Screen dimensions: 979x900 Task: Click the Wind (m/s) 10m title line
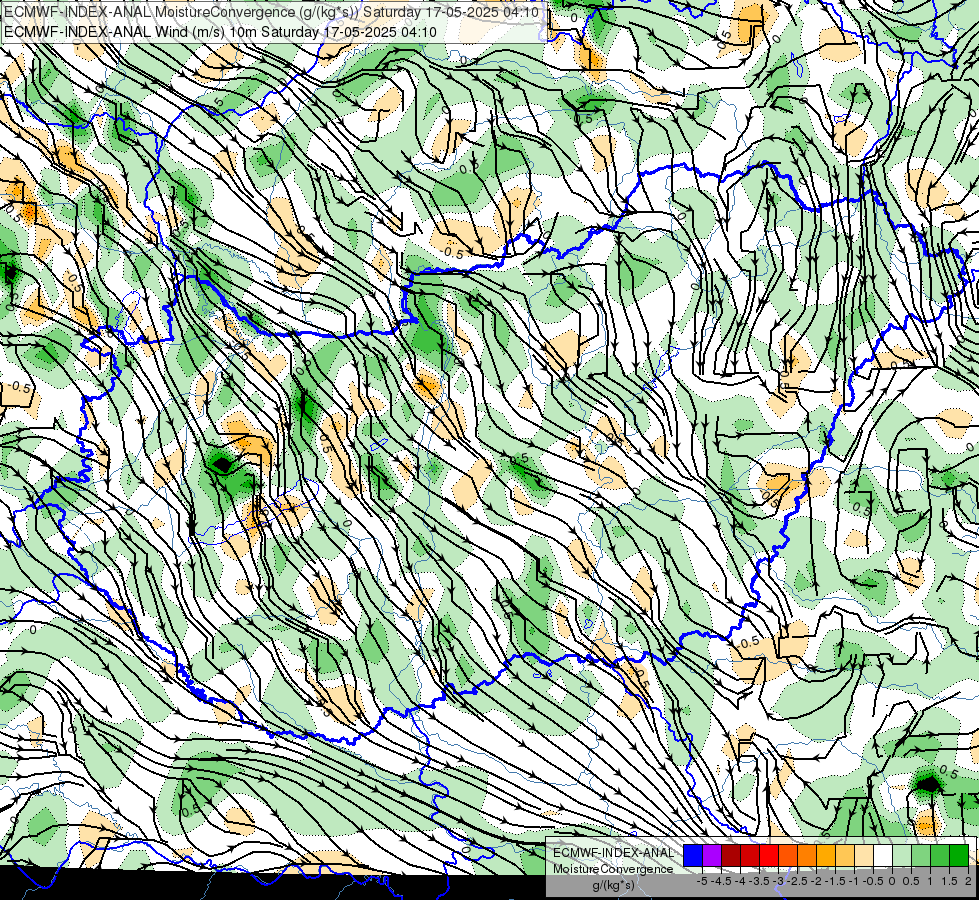pyautogui.click(x=220, y=32)
